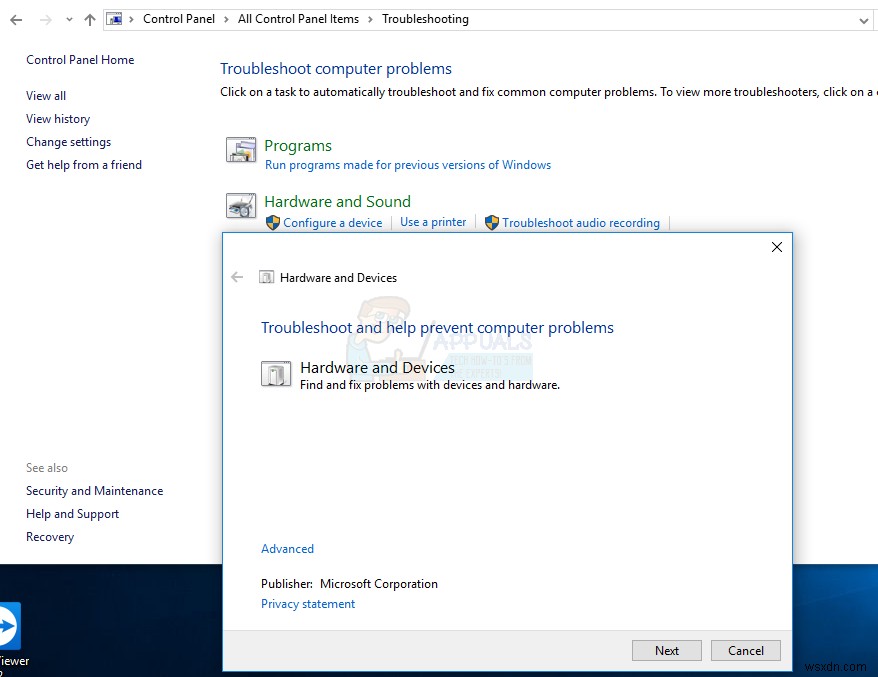Viewport: 878px width, 677px height.
Task: Open Change settings link
Action: tap(68, 142)
